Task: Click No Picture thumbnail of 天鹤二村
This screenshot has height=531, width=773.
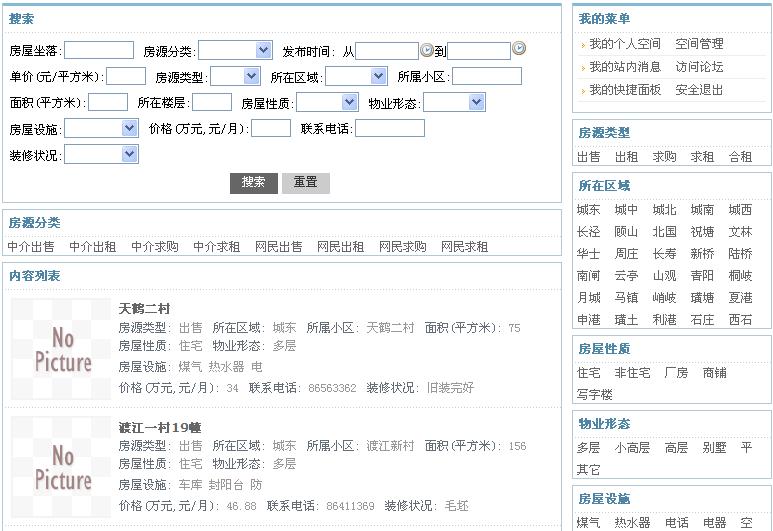Action: tap(61, 349)
